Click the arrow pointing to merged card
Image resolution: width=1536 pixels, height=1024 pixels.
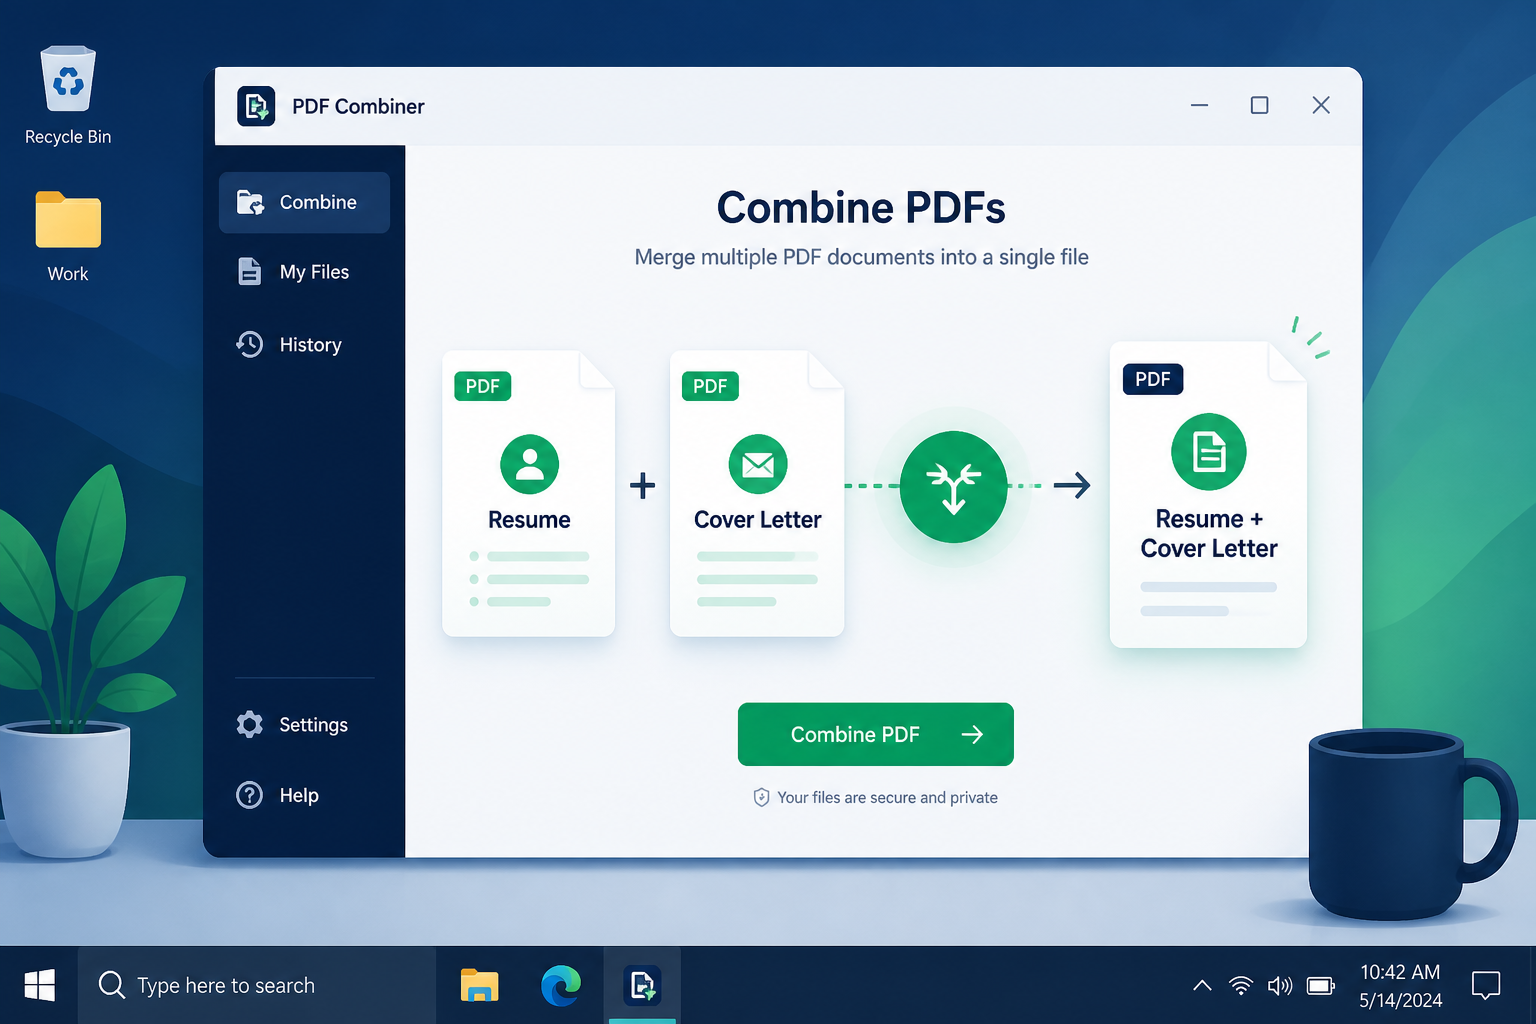1072,486
